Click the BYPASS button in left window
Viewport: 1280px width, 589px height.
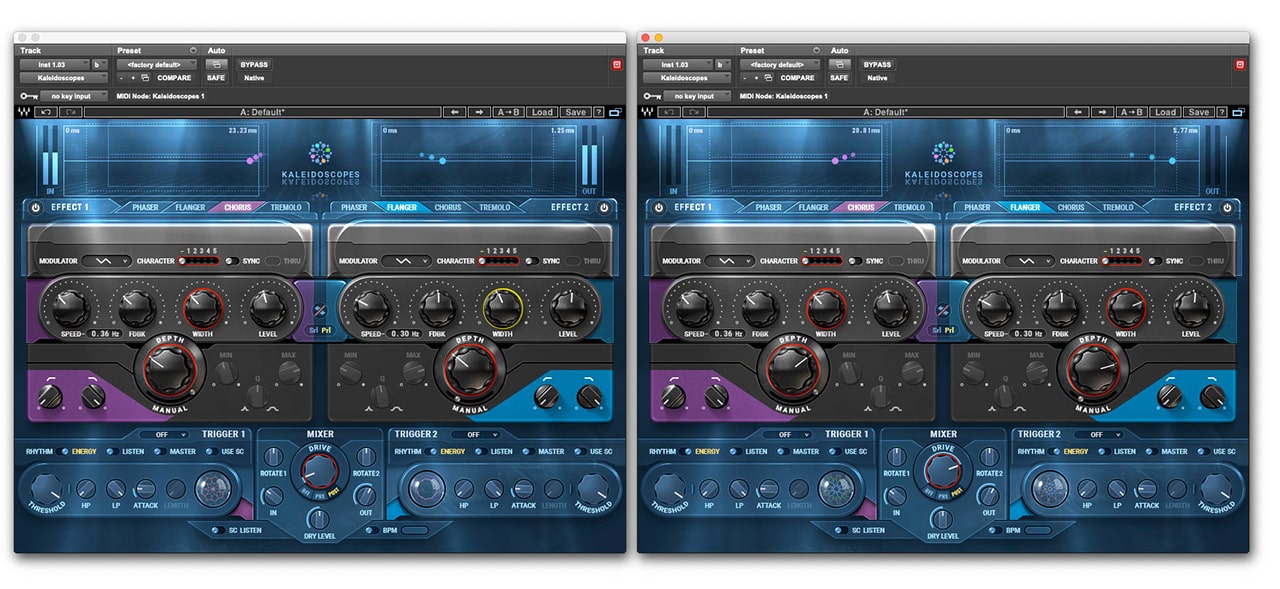[x=254, y=64]
